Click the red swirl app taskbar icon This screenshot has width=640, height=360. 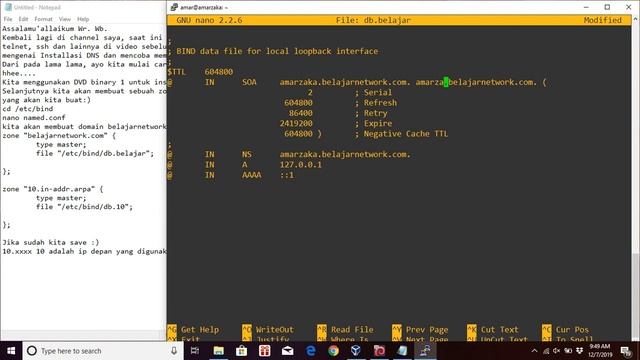click(x=379, y=351)
